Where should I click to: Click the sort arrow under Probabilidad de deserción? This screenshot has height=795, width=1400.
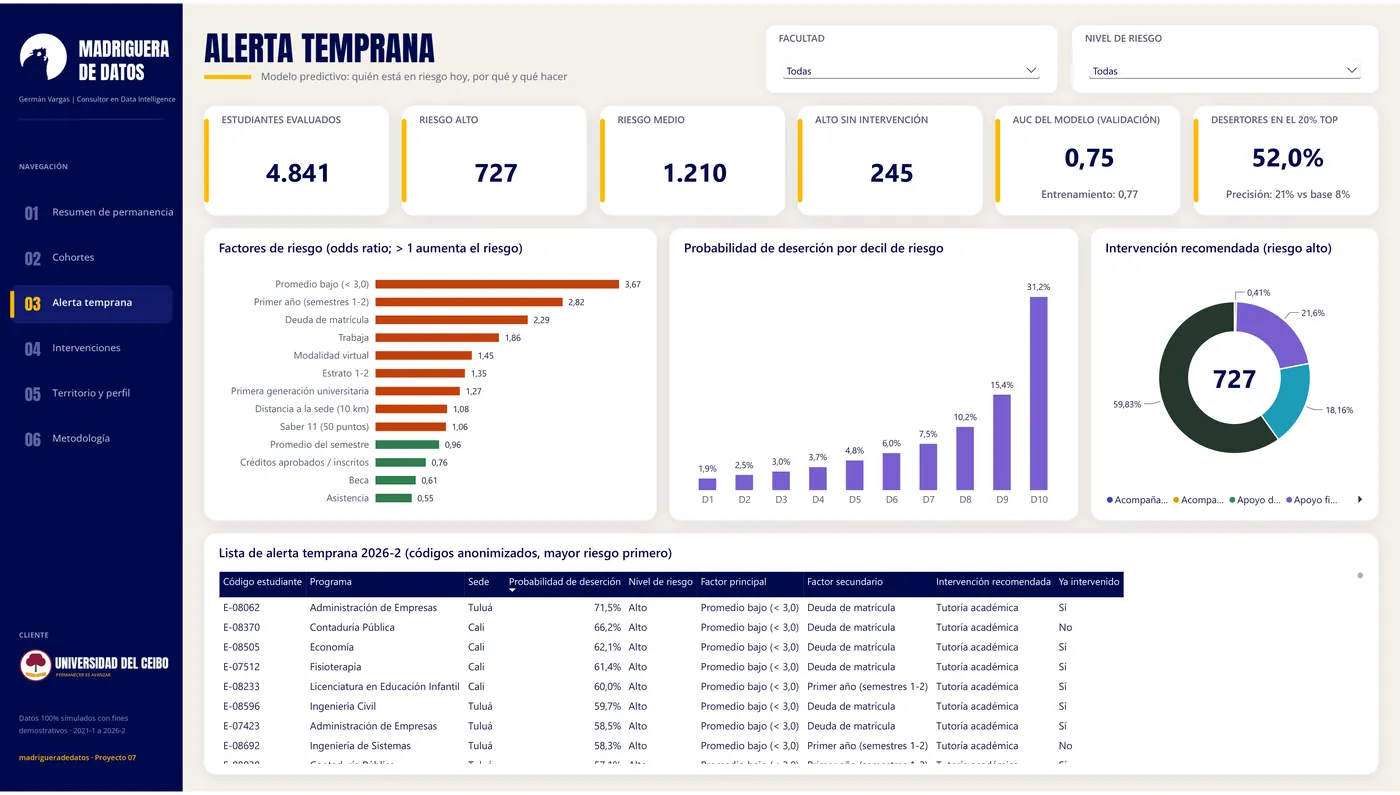pos(514,591)
